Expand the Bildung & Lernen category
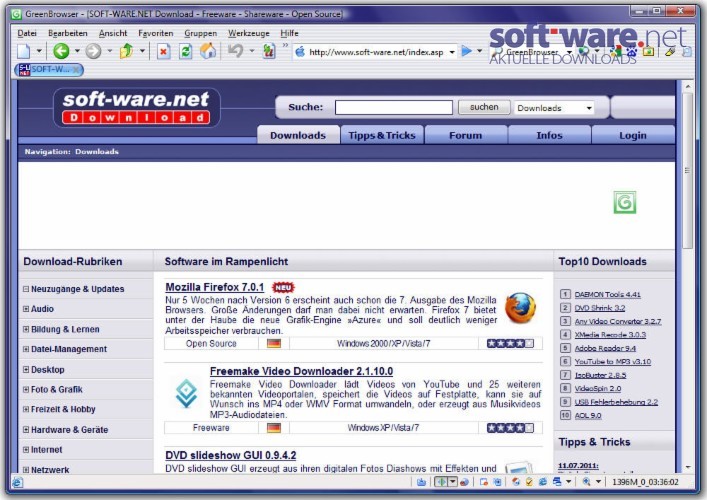The width and height of the screenshot is (707, 500). tap(26, 329)
